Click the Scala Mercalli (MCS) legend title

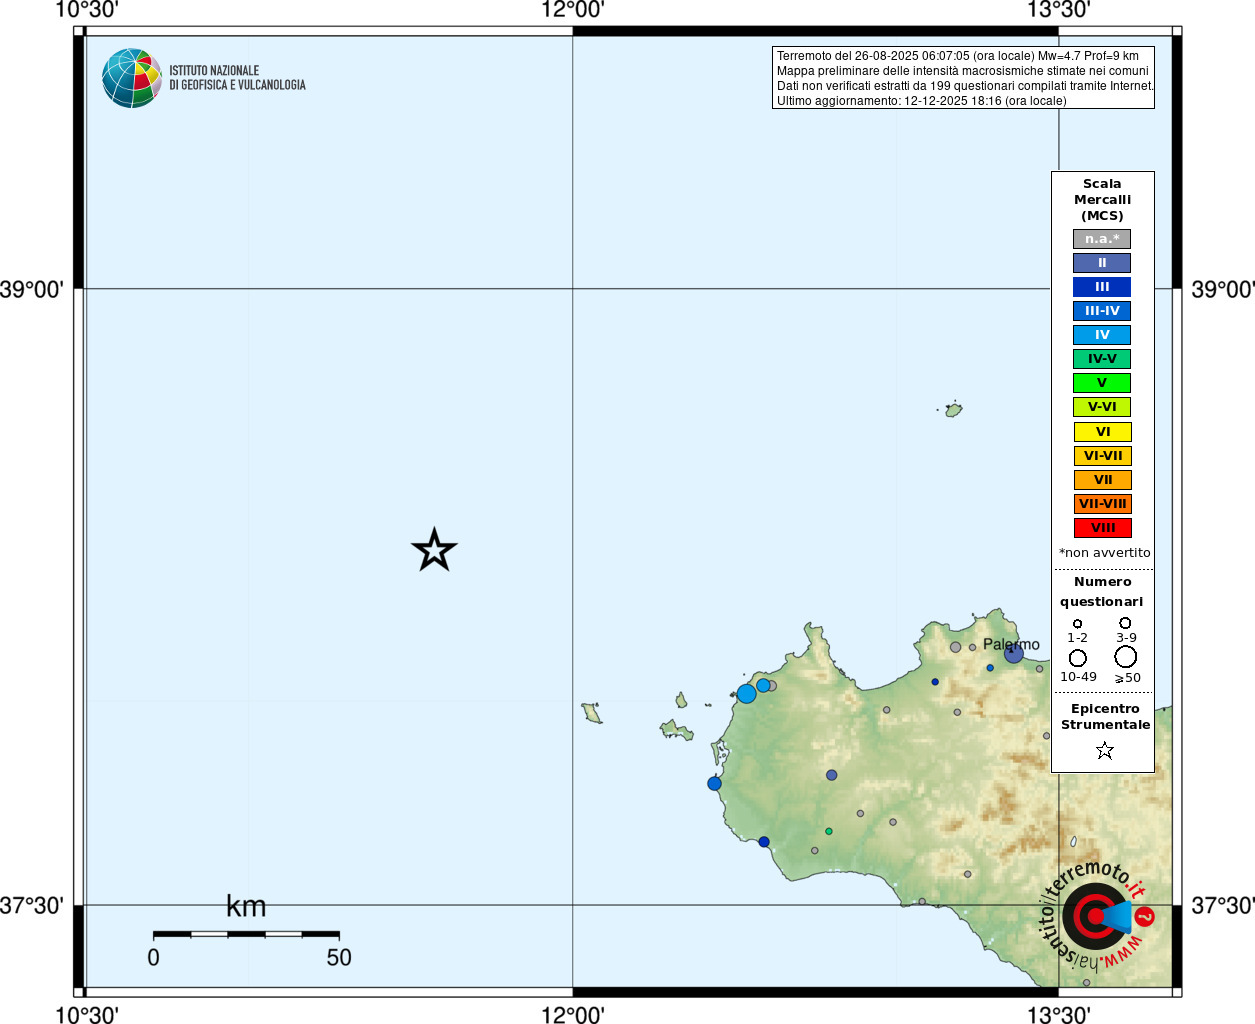coord(1102,200)
